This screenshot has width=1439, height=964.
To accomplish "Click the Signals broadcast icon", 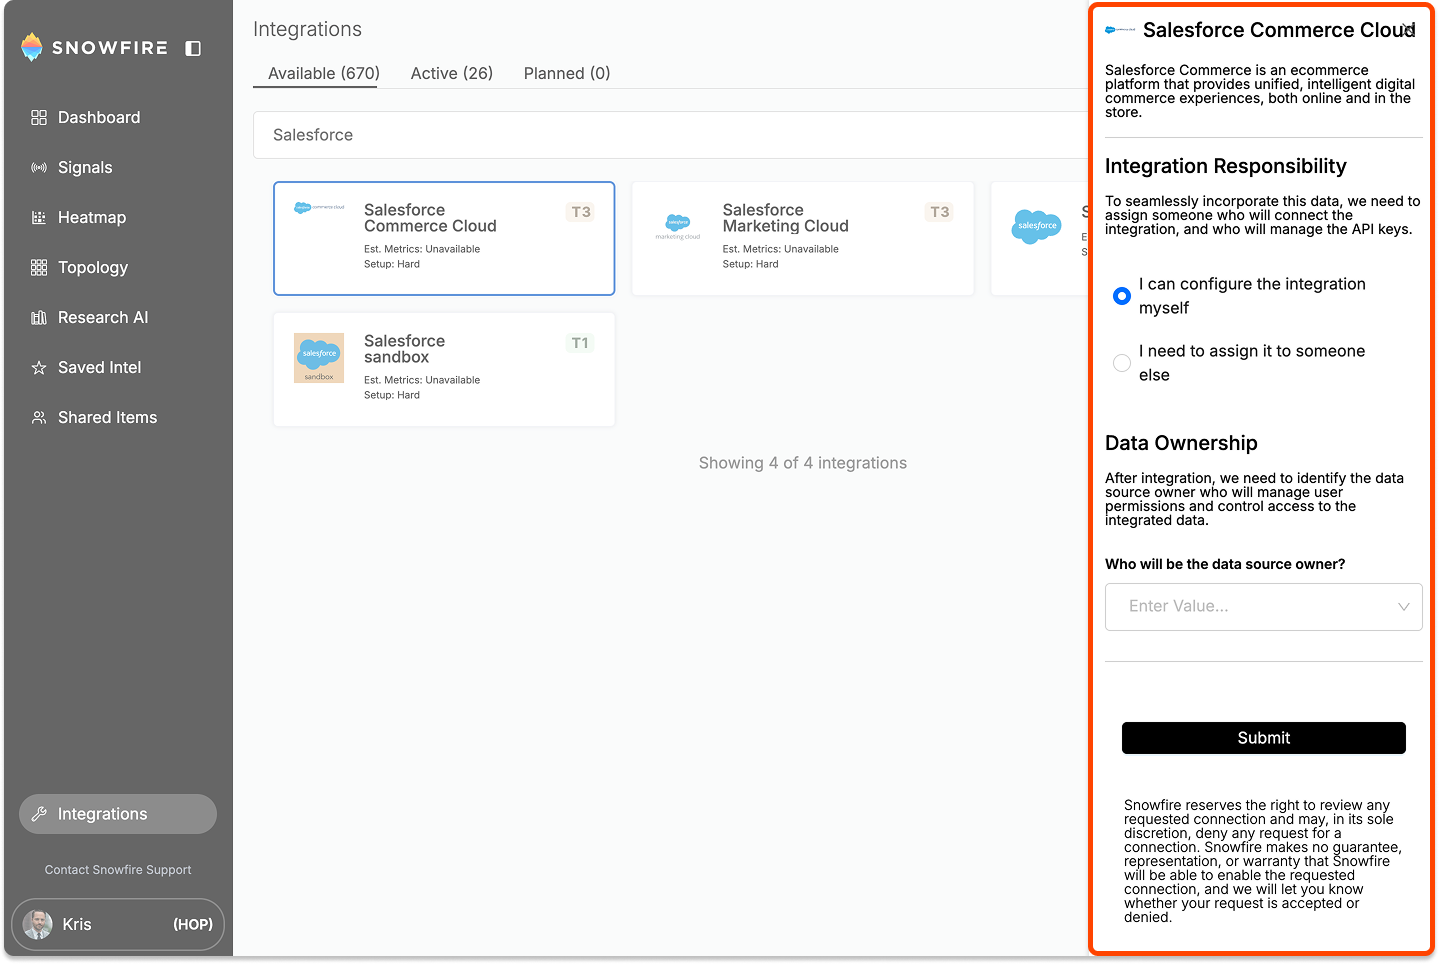I will (x=39, y=168).
